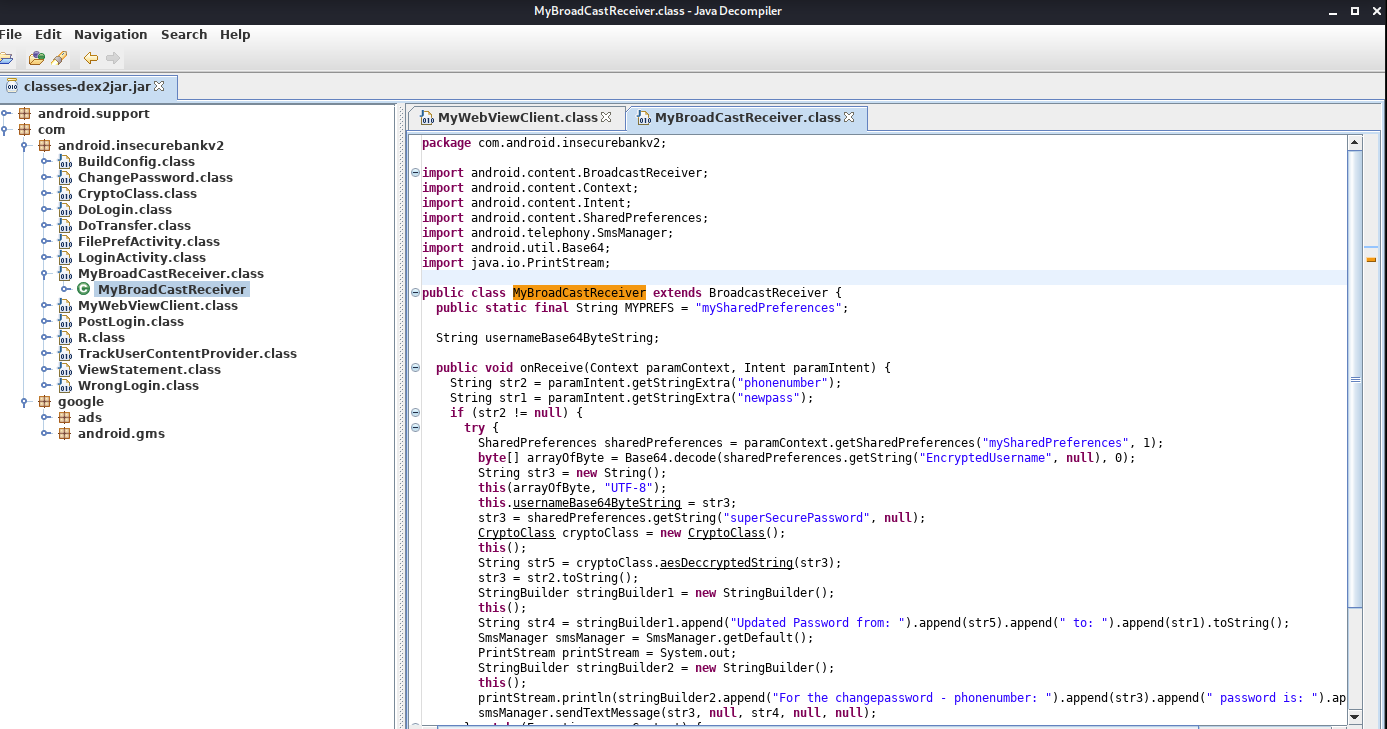Click the jar icon on the classes-dex2jar.jar tab
The height and width of the screenshot is (729, 1387).
[14, 86]
